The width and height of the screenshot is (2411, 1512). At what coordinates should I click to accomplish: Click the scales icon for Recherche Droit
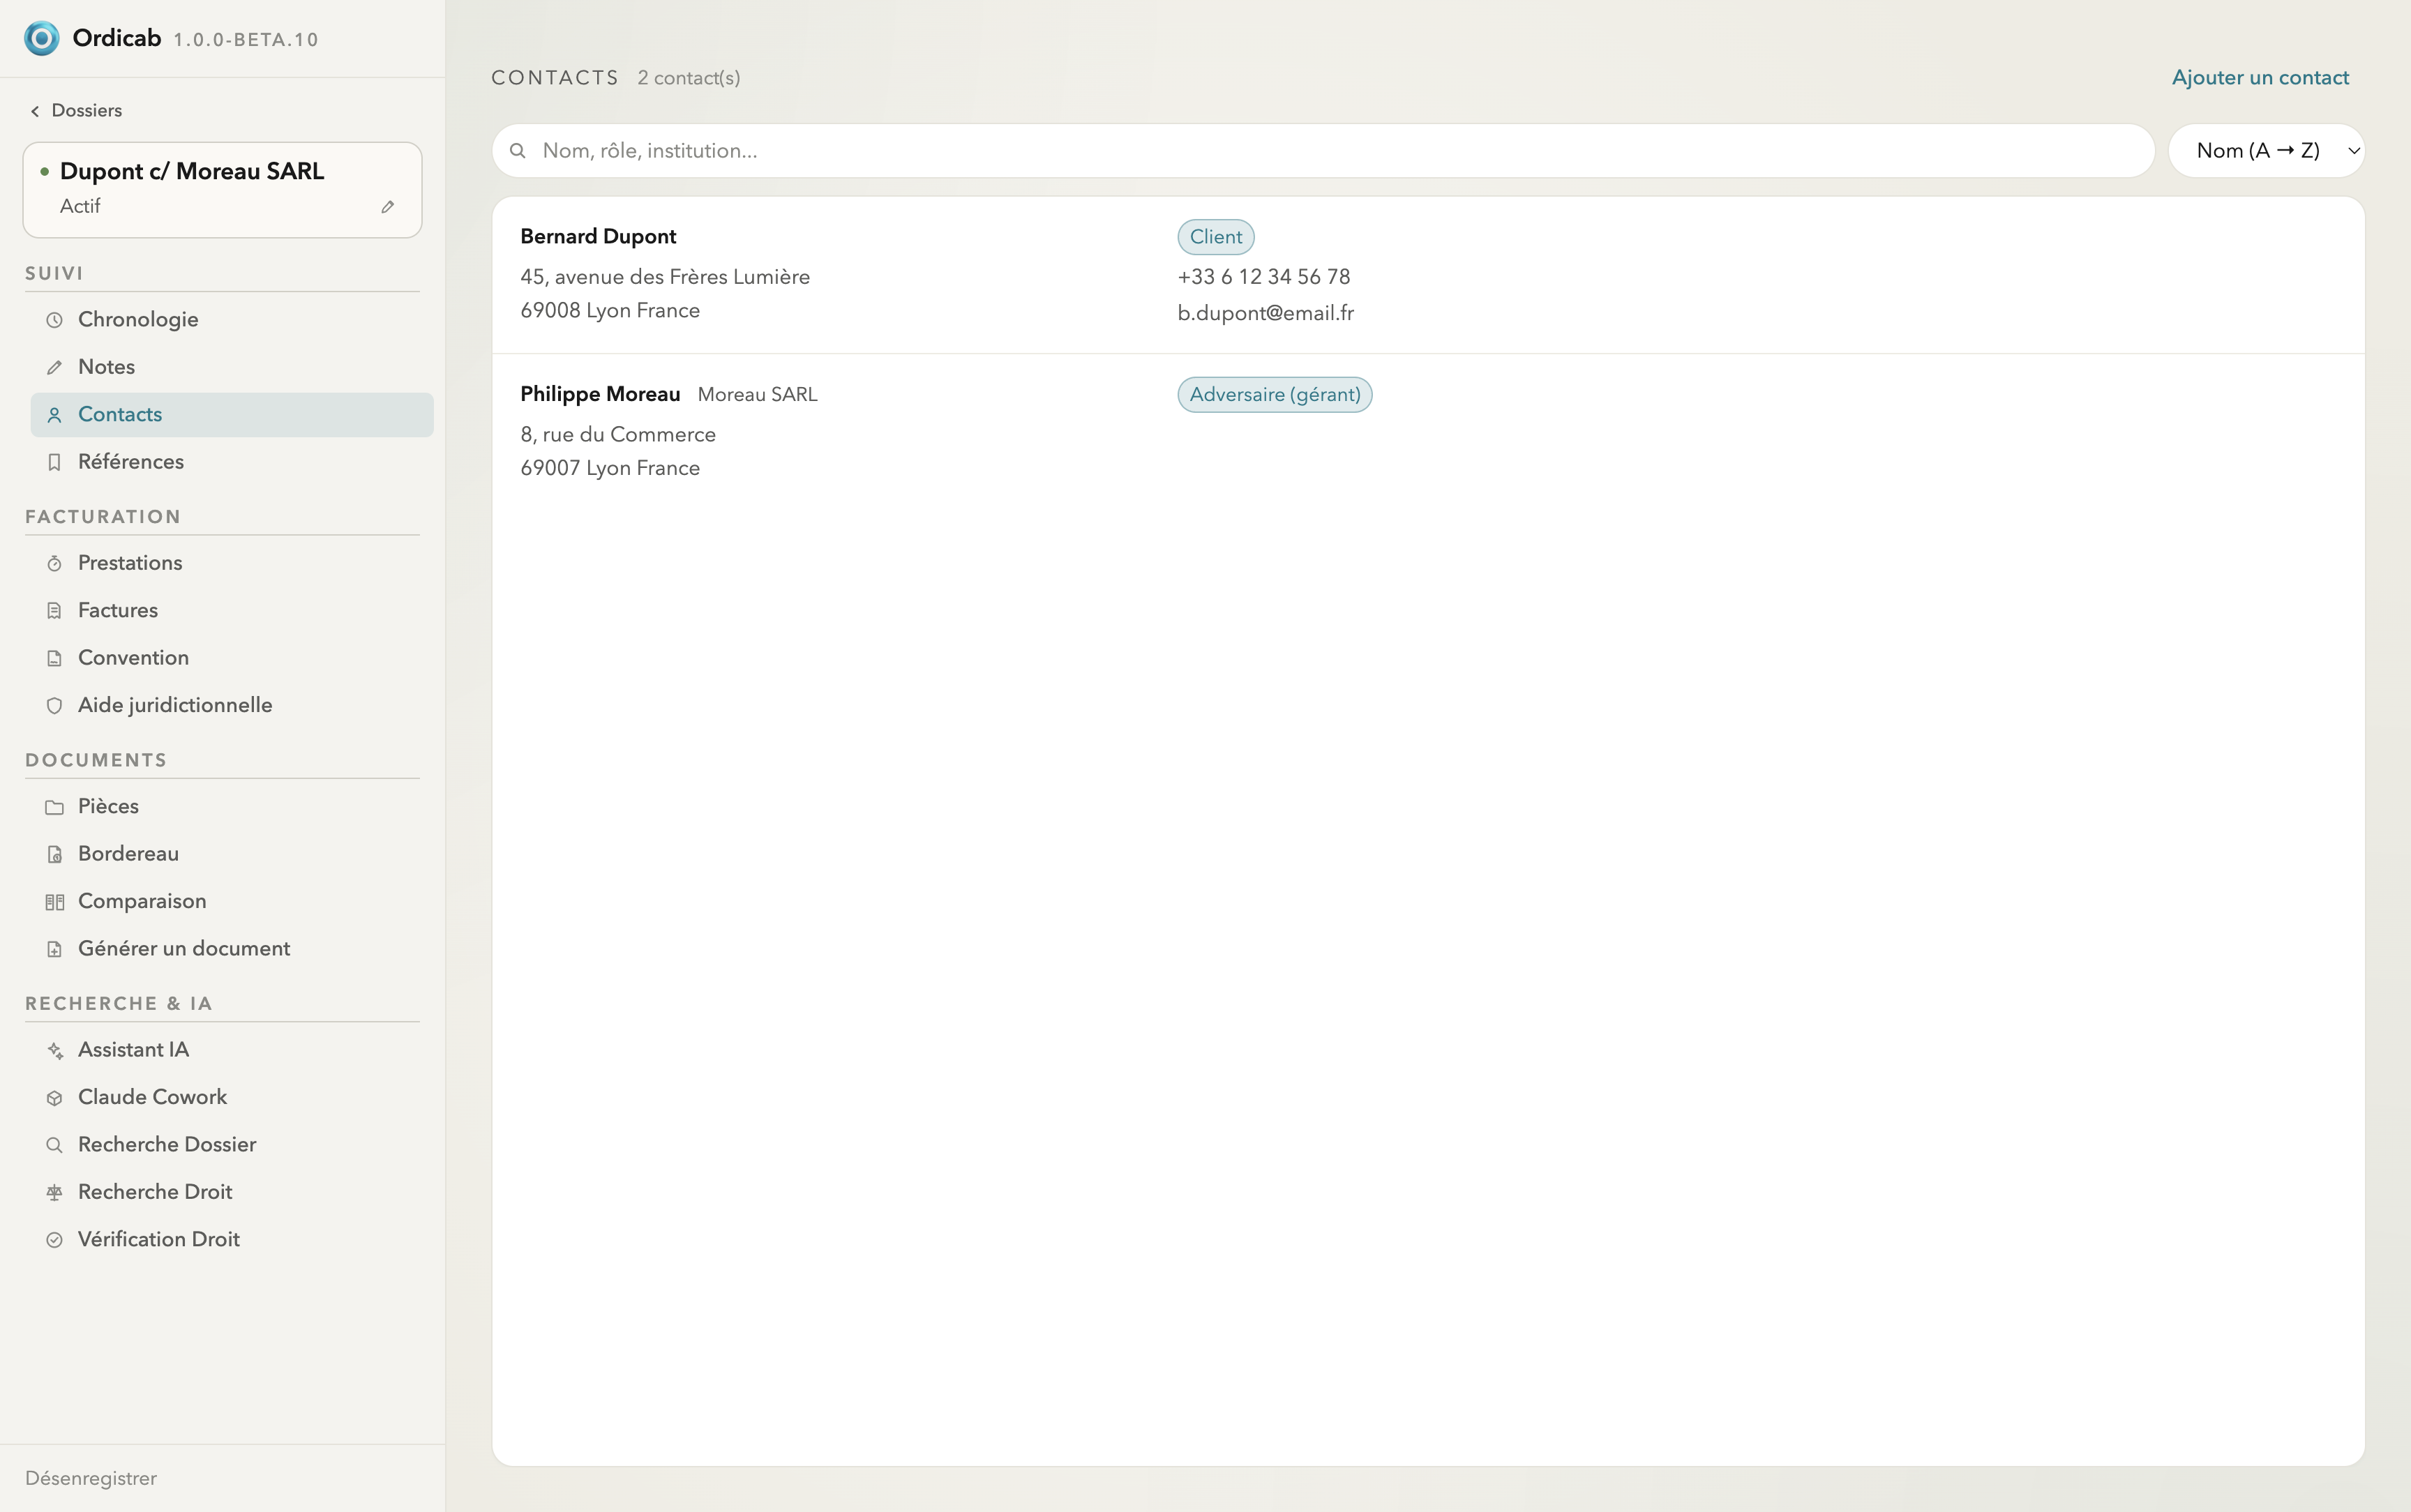(x=55, y=1192)
